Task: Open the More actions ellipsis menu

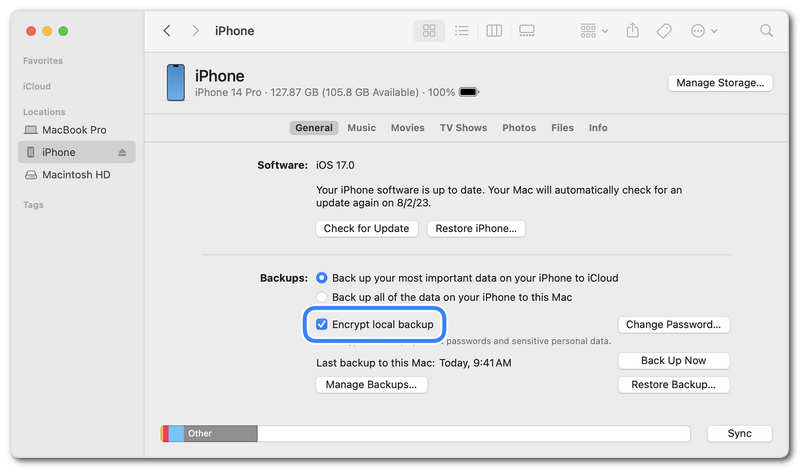Action: 704,31
